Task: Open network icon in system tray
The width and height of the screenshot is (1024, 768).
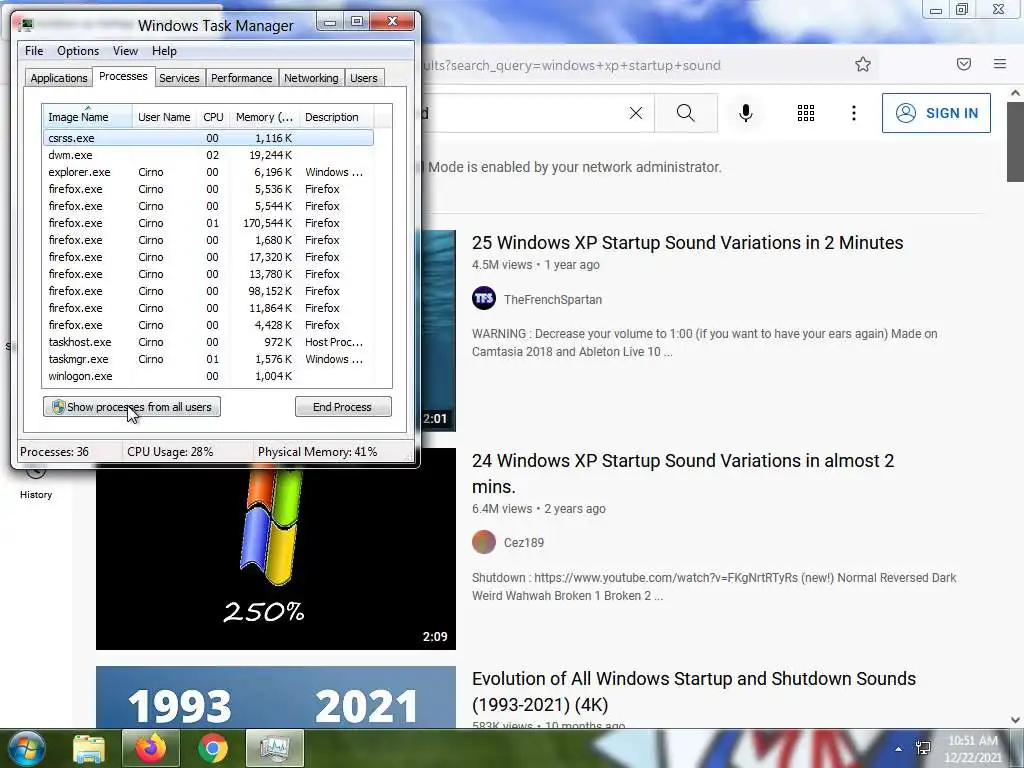Action: tap(923, 748)
